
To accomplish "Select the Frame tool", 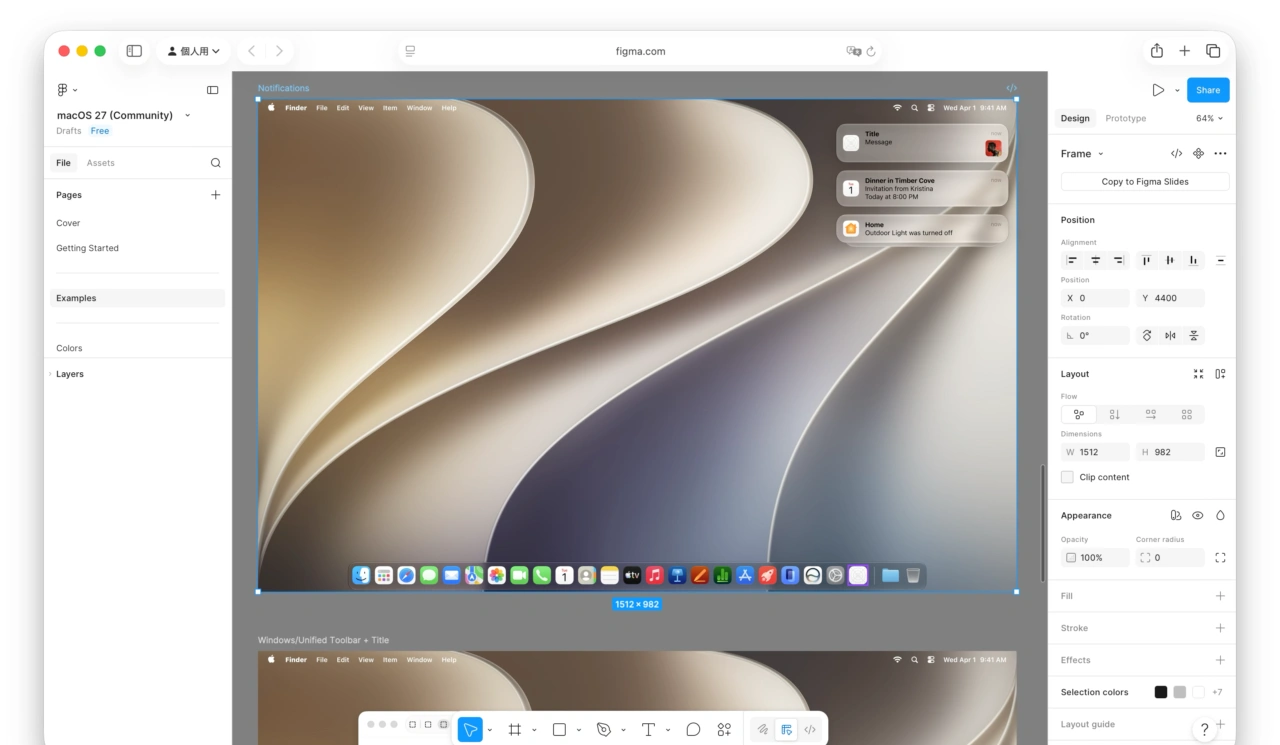I will (x=515, y=730).
